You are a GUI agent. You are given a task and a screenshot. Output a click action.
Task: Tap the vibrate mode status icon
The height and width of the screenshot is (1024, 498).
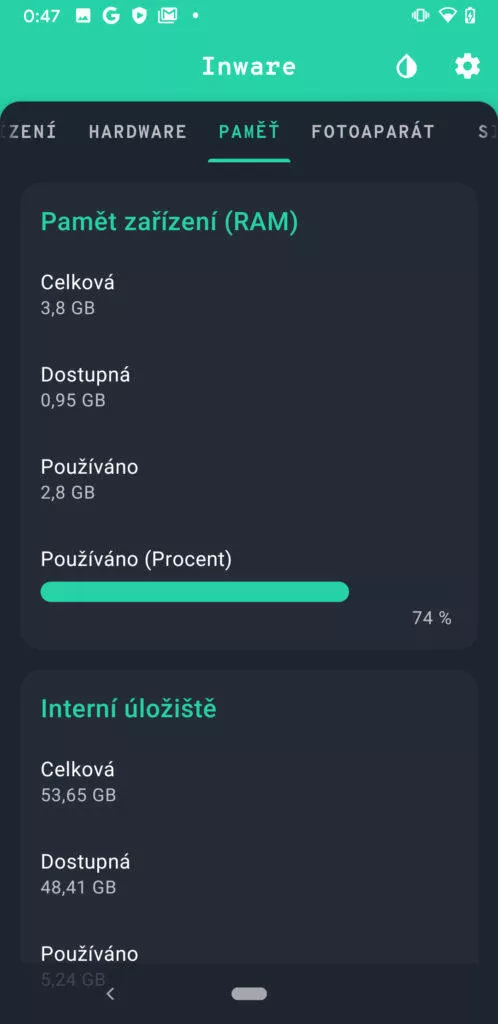[421, 16]
